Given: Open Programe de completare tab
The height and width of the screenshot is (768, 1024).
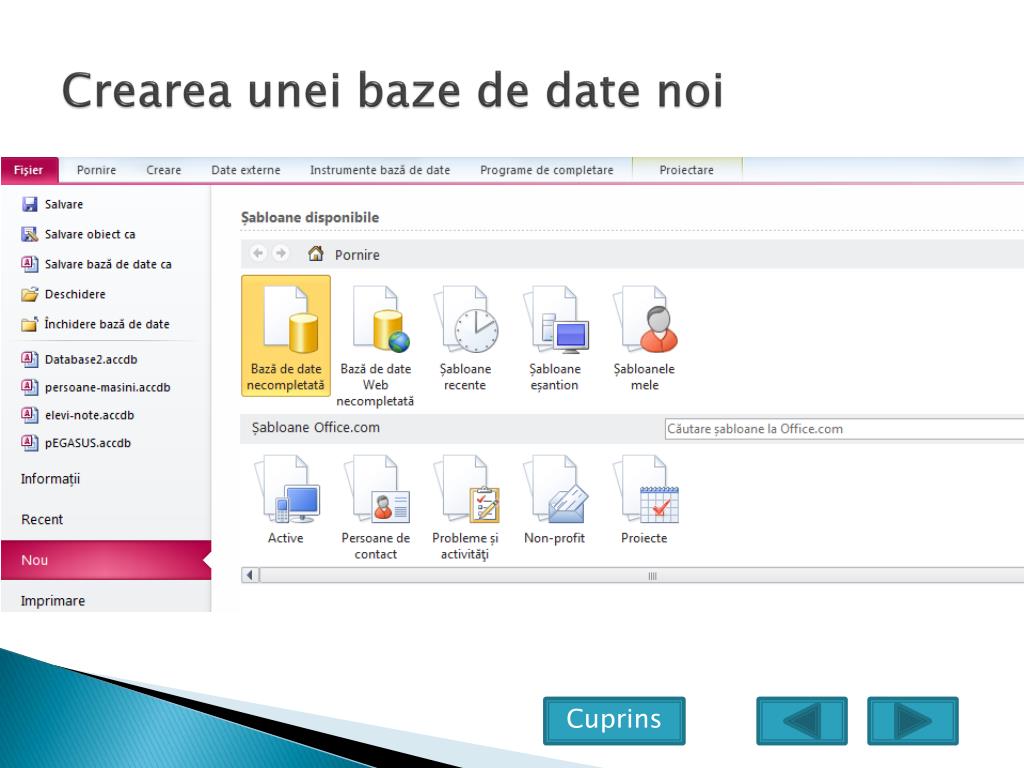Looking at the screenshot, I should tap(547, 170).
